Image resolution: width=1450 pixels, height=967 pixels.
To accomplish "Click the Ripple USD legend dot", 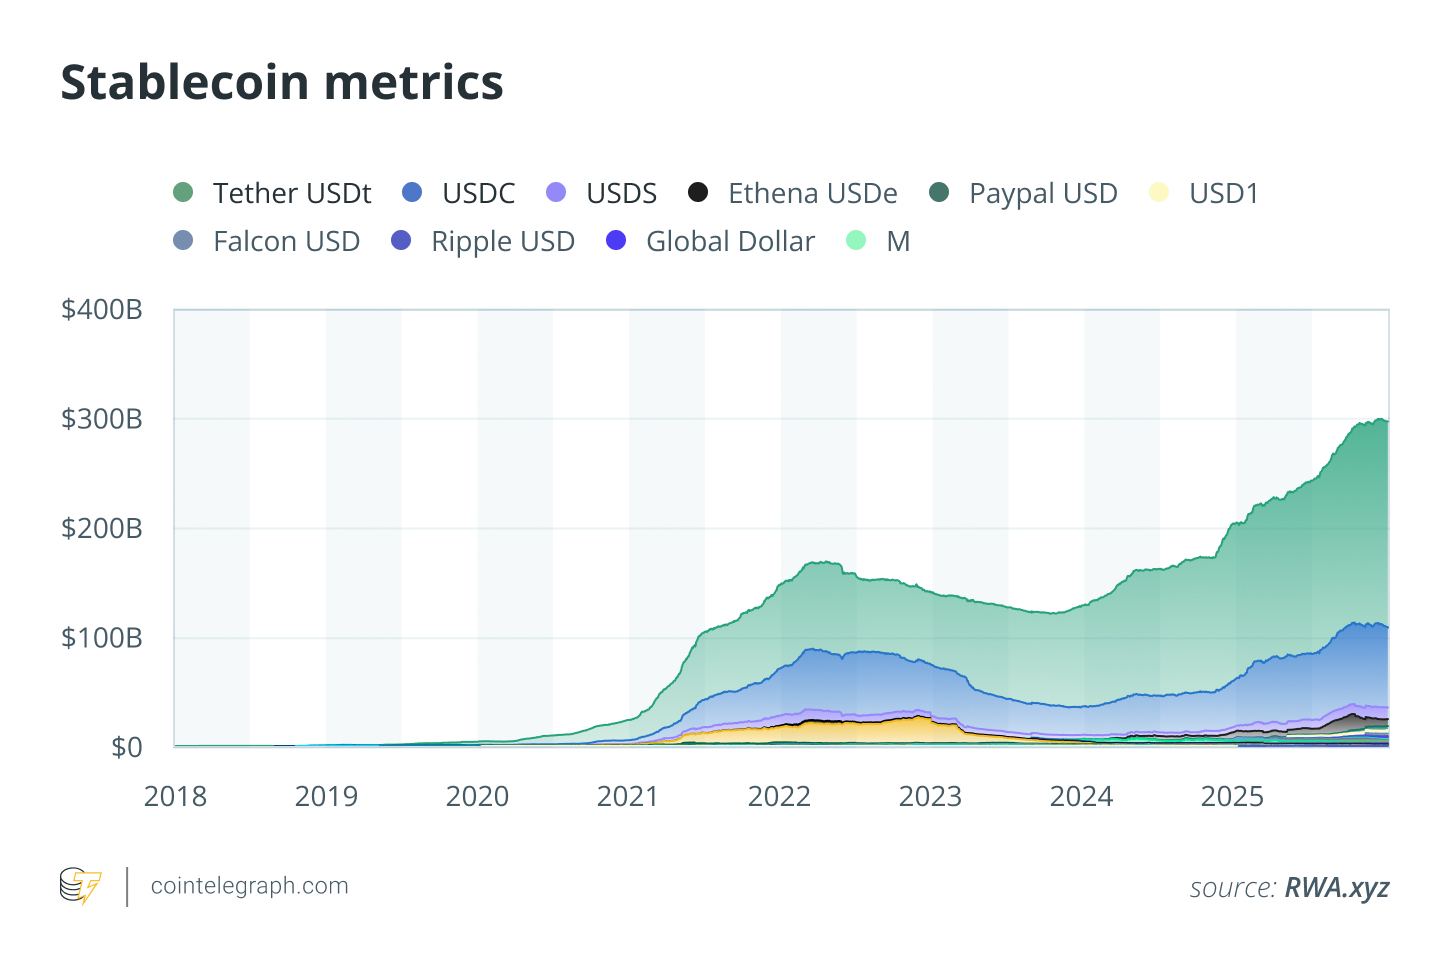I will pos(401,241).
